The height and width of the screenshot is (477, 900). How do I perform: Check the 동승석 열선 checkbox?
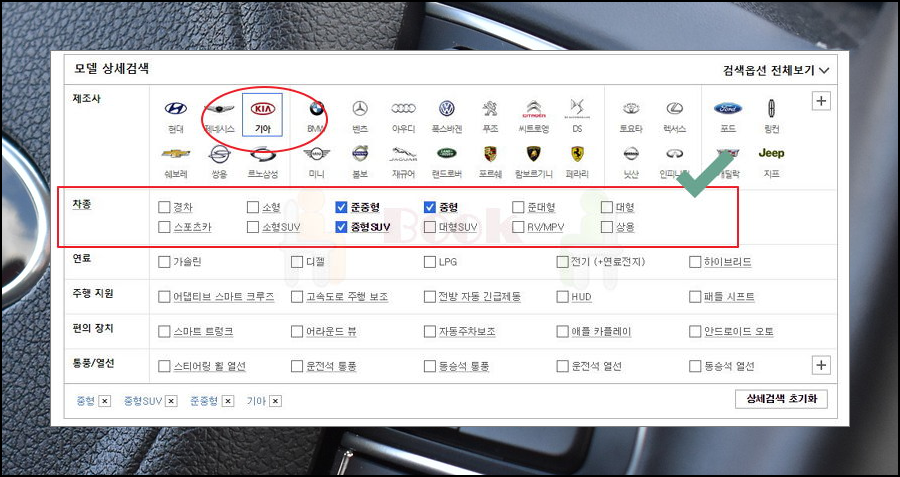pos(695,366)
